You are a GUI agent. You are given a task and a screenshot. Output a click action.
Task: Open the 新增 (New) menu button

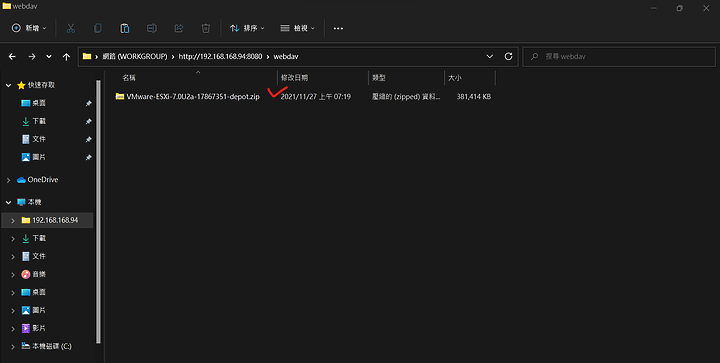coord(29,28)
